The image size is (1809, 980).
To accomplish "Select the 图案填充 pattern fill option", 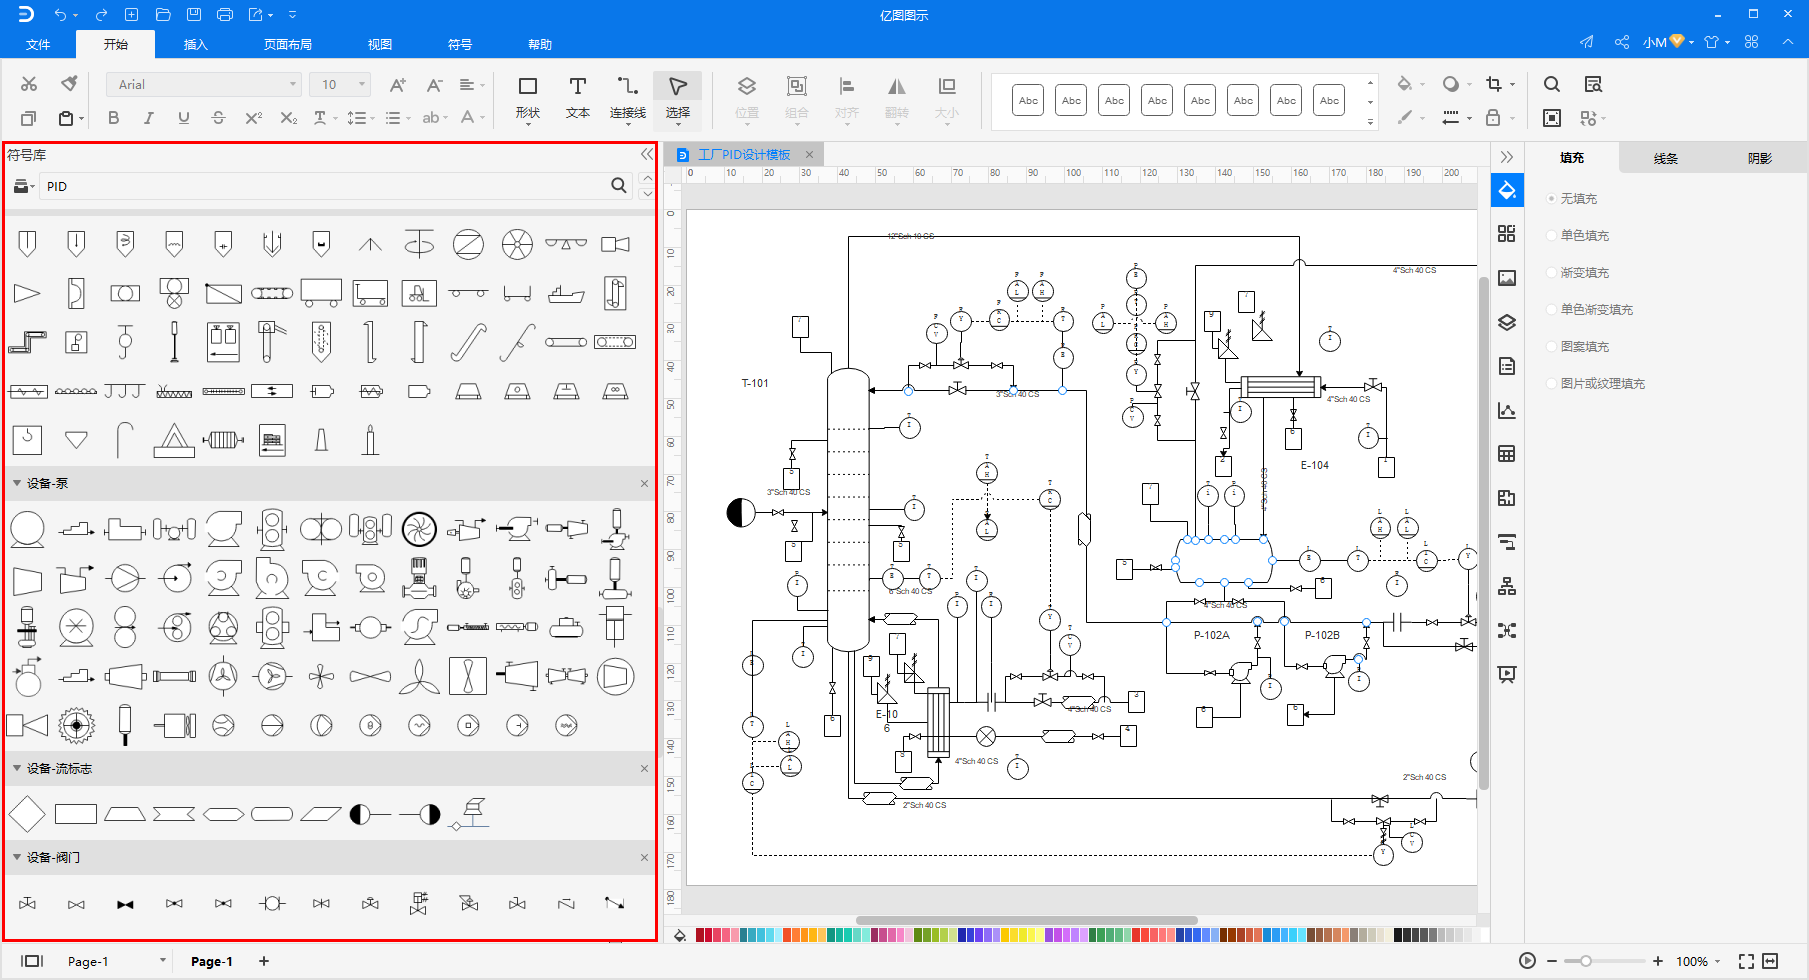I will coord(1579,347).
